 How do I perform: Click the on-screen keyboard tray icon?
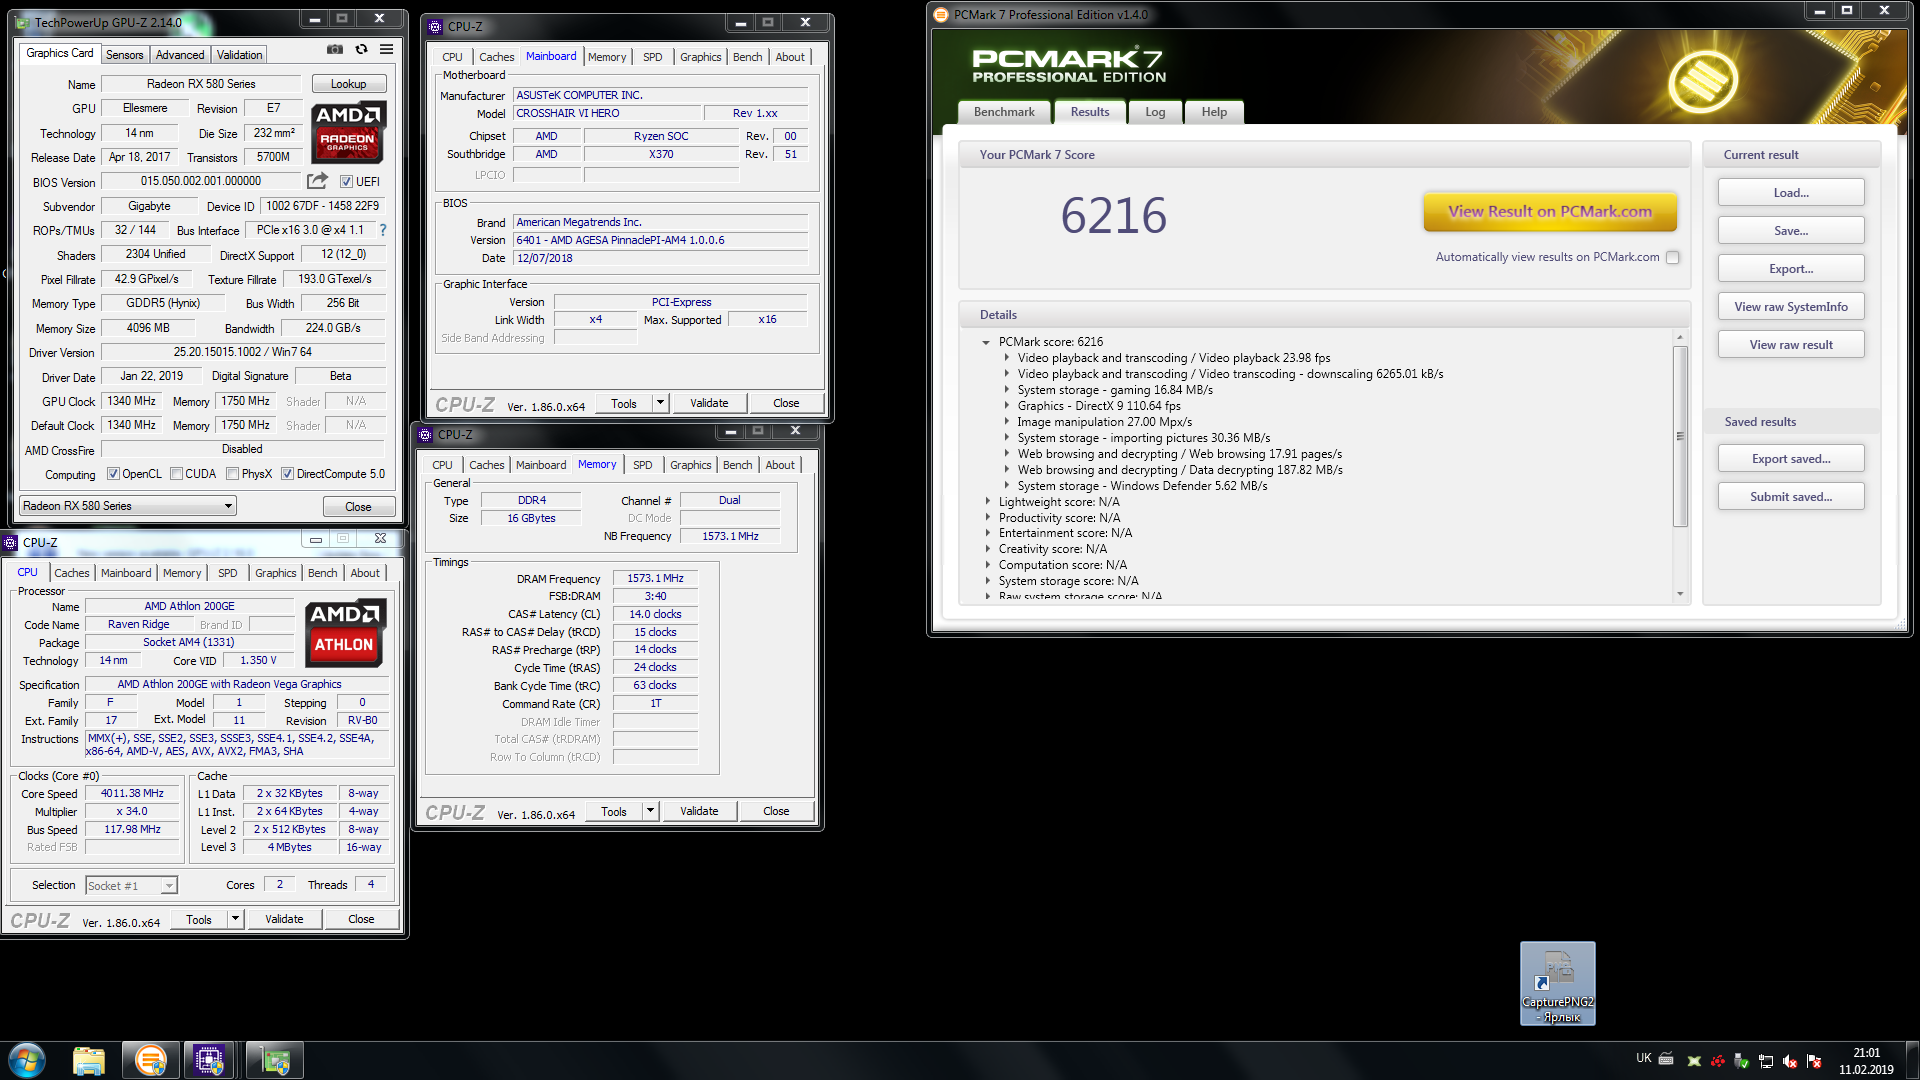pyautogui.click(x=1666, y=1059)
